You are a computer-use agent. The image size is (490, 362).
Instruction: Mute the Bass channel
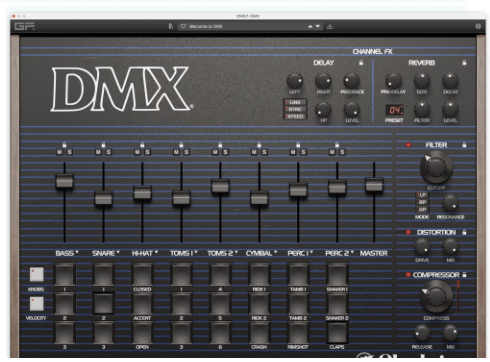point(60,152)
